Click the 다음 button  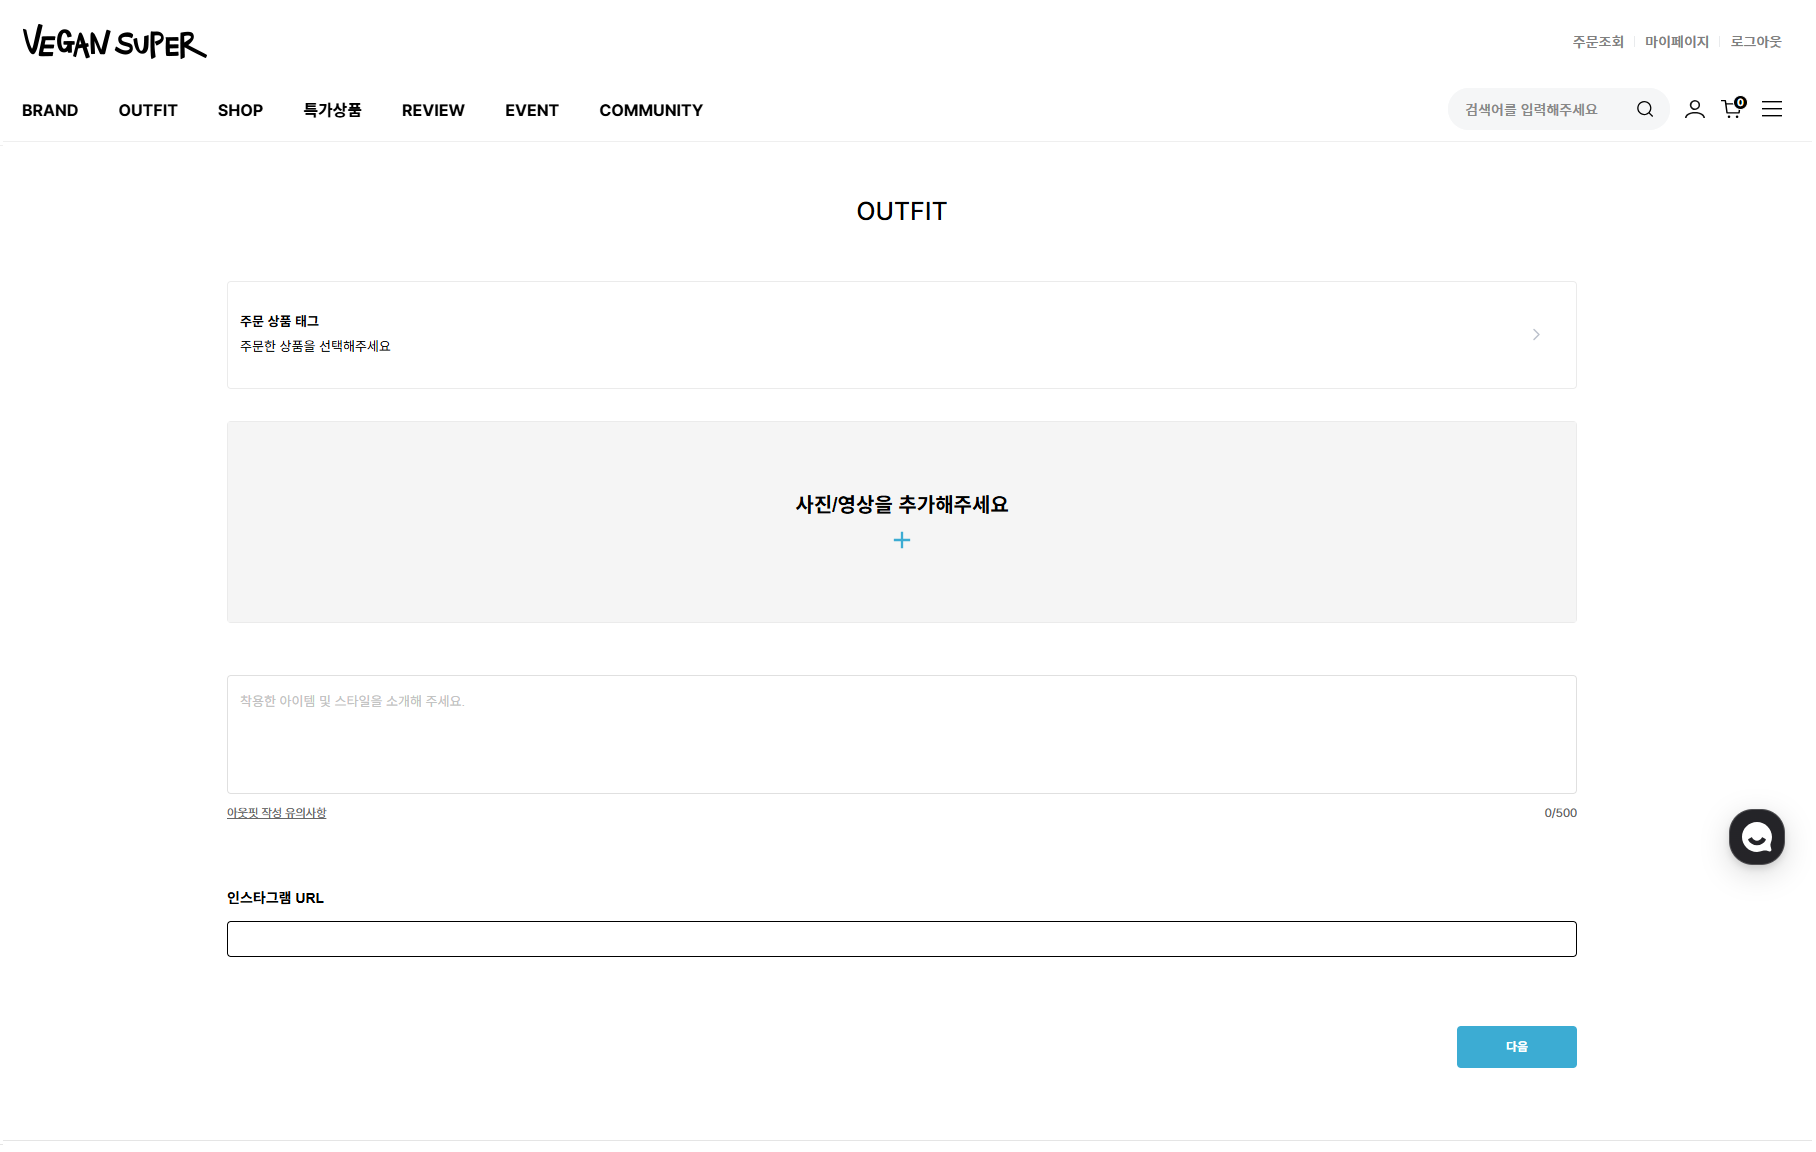1516,1047
